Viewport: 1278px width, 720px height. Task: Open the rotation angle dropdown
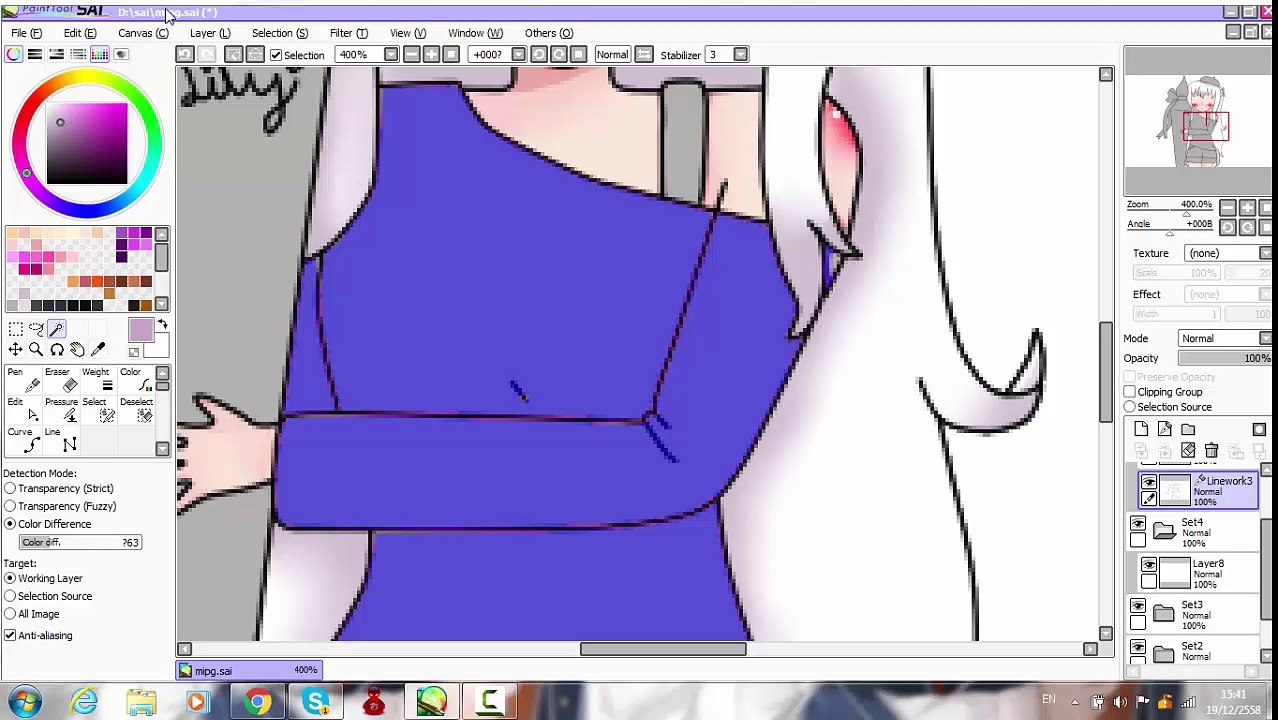coord(518,55)
